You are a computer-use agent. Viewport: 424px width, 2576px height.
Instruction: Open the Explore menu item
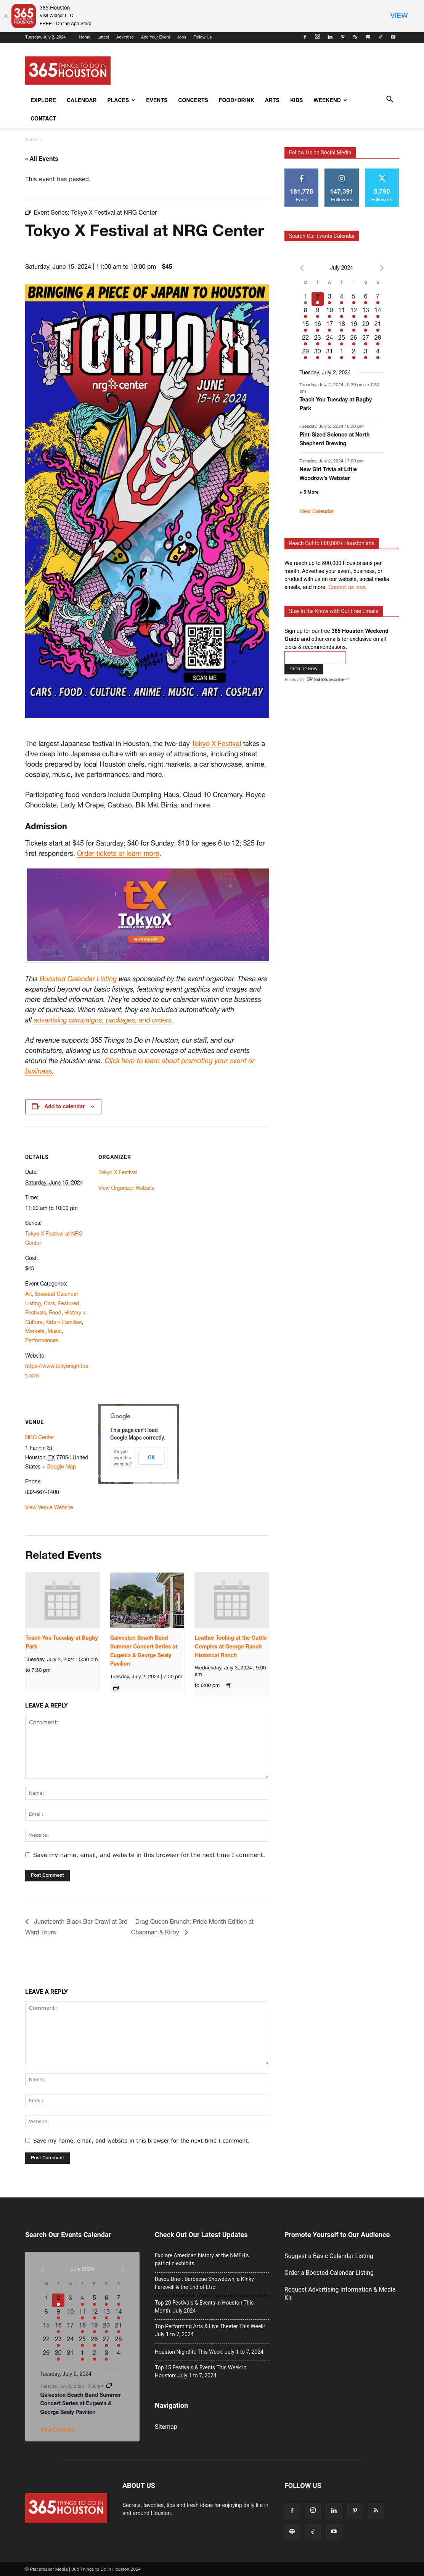[x=43, y=100]
